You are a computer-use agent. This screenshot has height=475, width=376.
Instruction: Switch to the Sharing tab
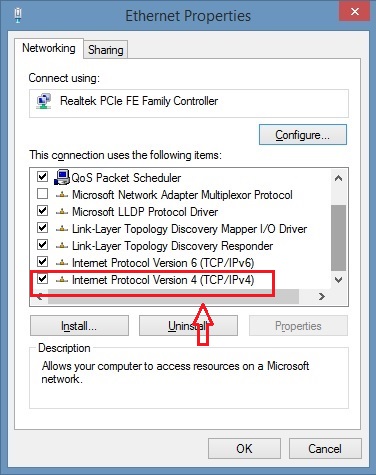106,50
